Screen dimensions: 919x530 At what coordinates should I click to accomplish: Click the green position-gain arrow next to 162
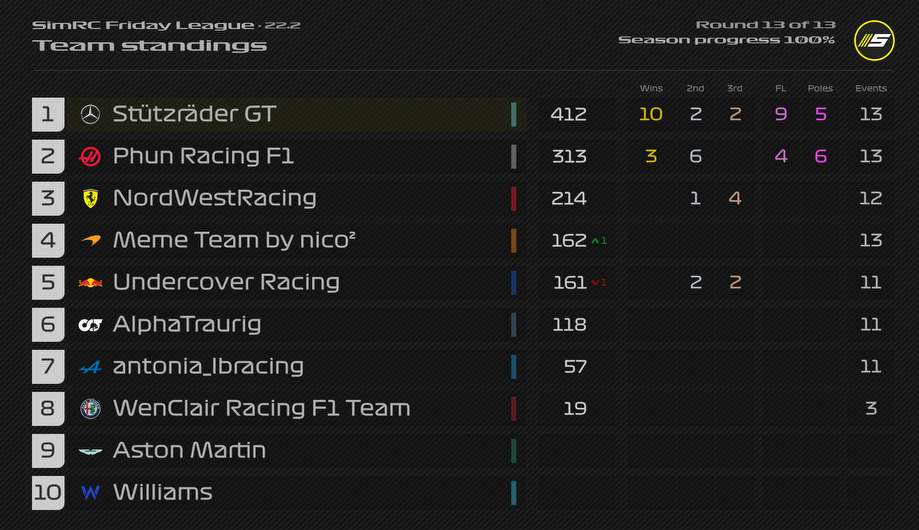pos(597,241)
